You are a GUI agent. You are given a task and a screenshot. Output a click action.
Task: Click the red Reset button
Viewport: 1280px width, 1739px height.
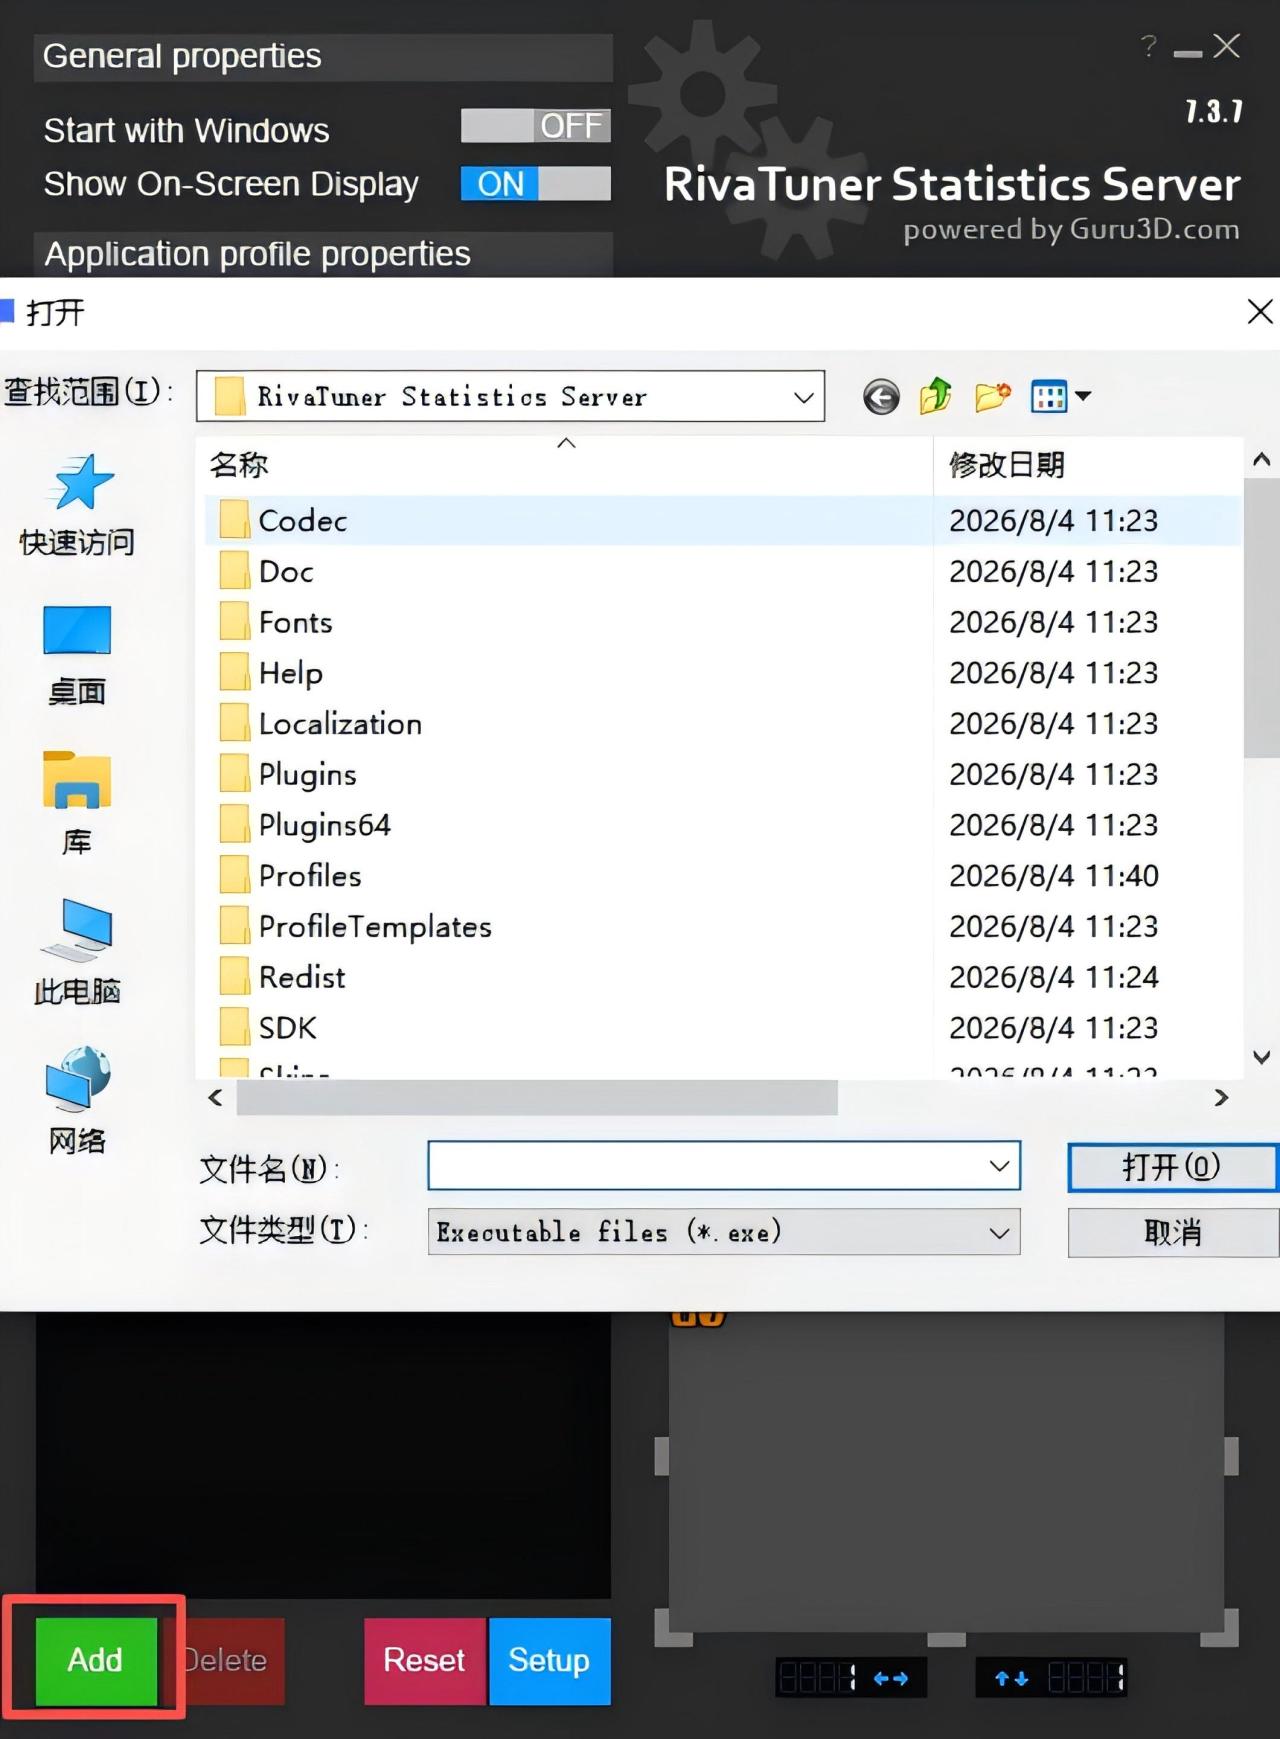coord(424,1661)
